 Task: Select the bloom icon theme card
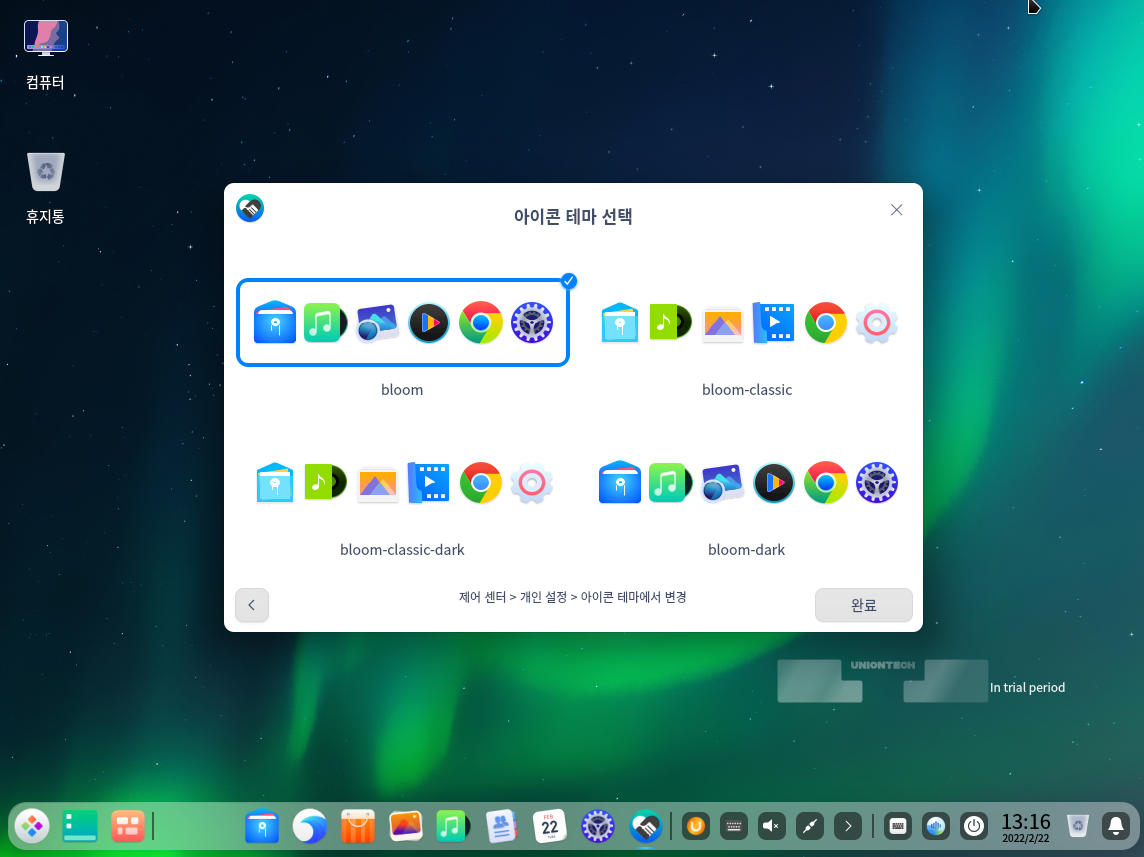tap(402, 322)
